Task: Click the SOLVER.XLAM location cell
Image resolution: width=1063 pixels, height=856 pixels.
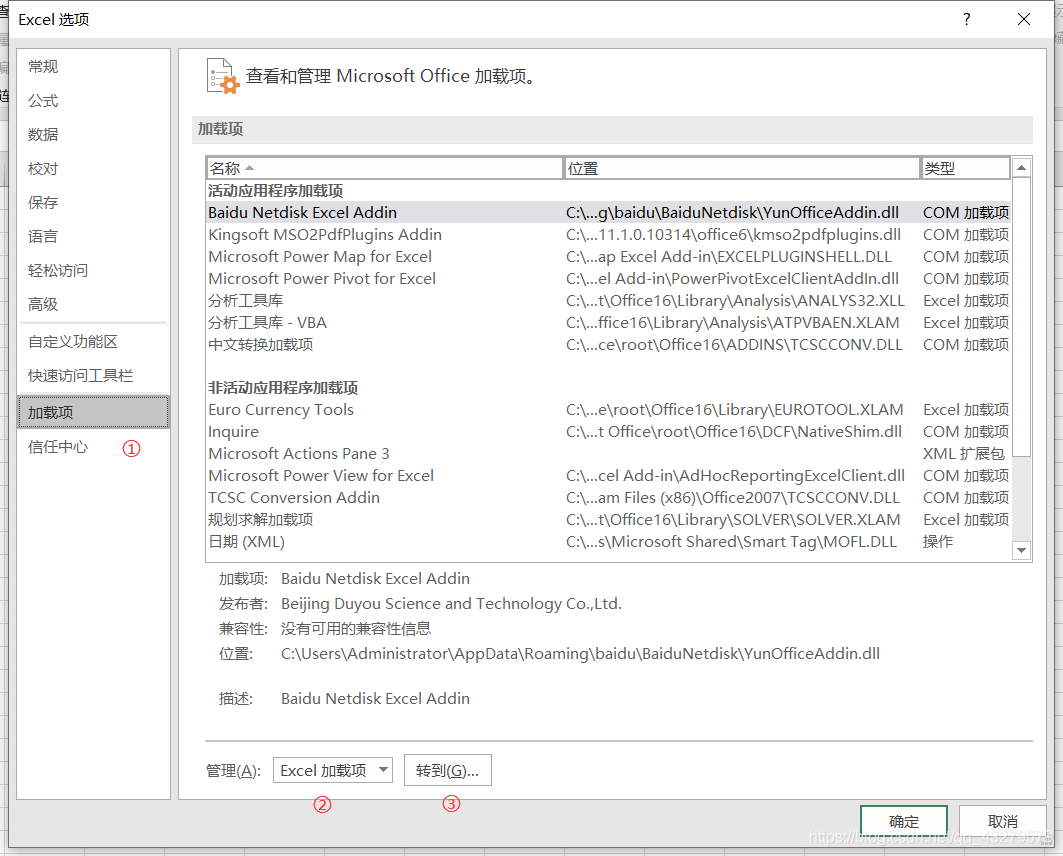Action: click(734, 520)
